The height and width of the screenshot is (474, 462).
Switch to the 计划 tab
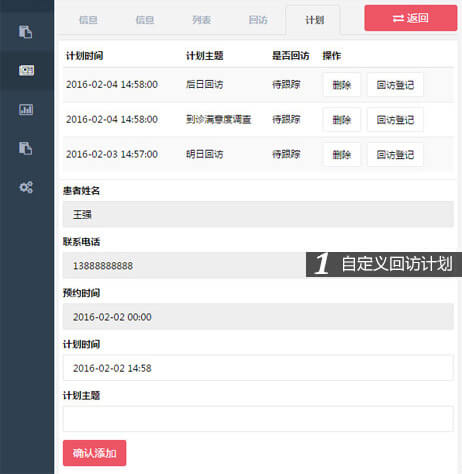[x=314, y=20]
